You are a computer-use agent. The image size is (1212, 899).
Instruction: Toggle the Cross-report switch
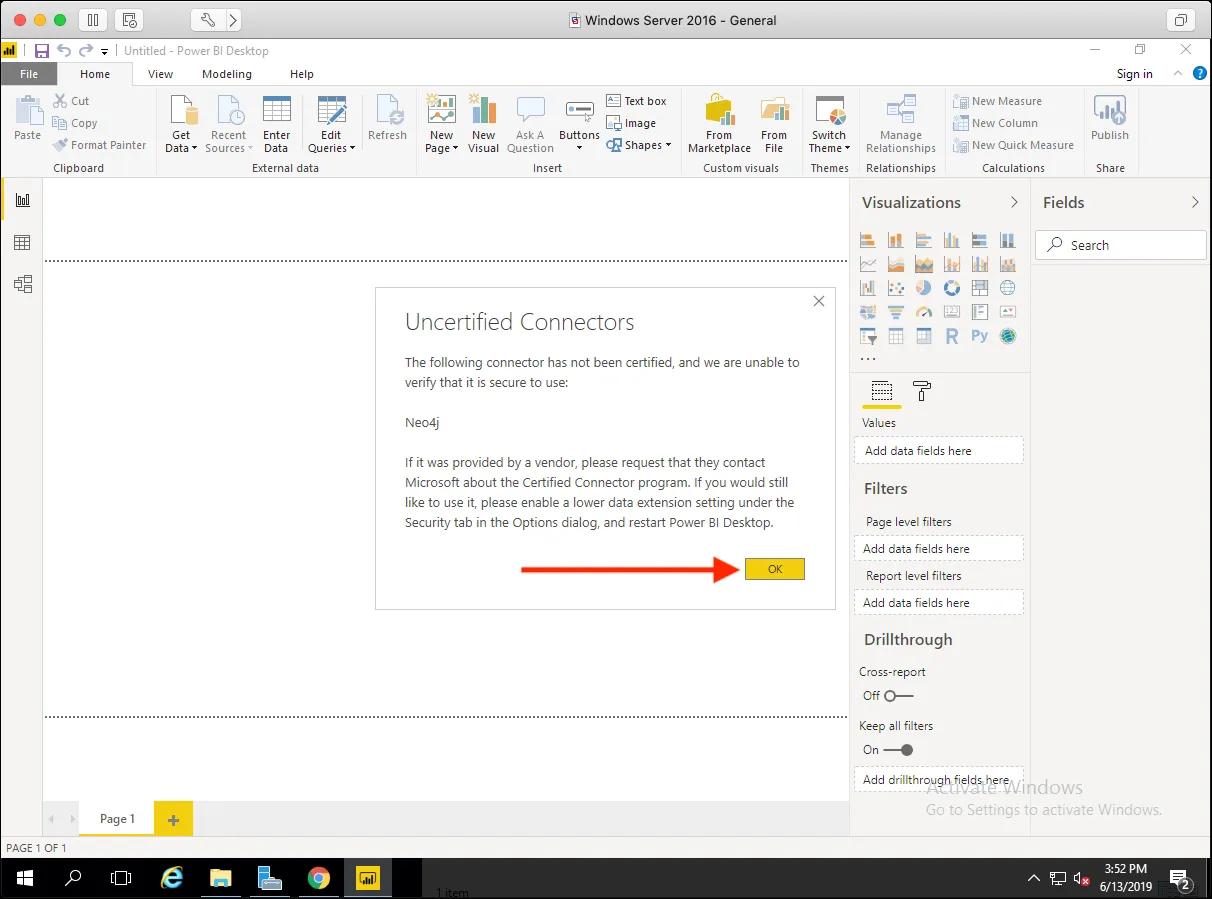(899, 696)
